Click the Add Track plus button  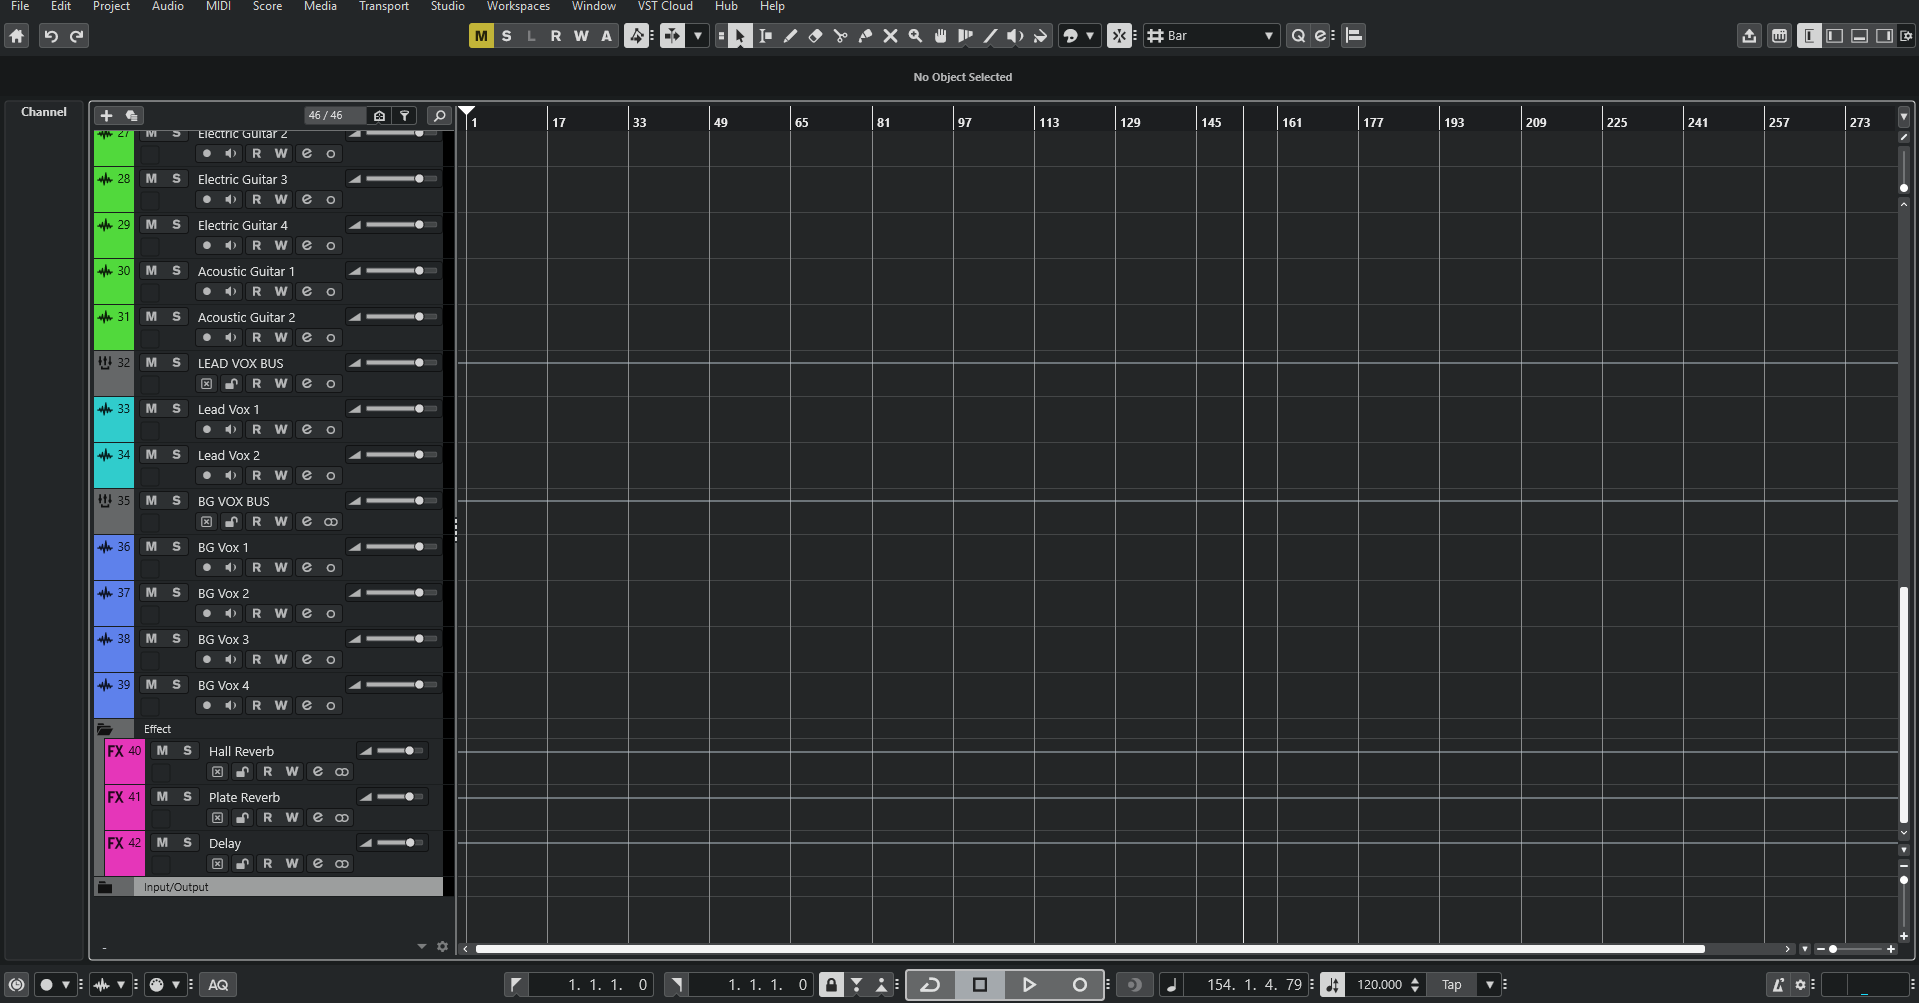[106, 115]
